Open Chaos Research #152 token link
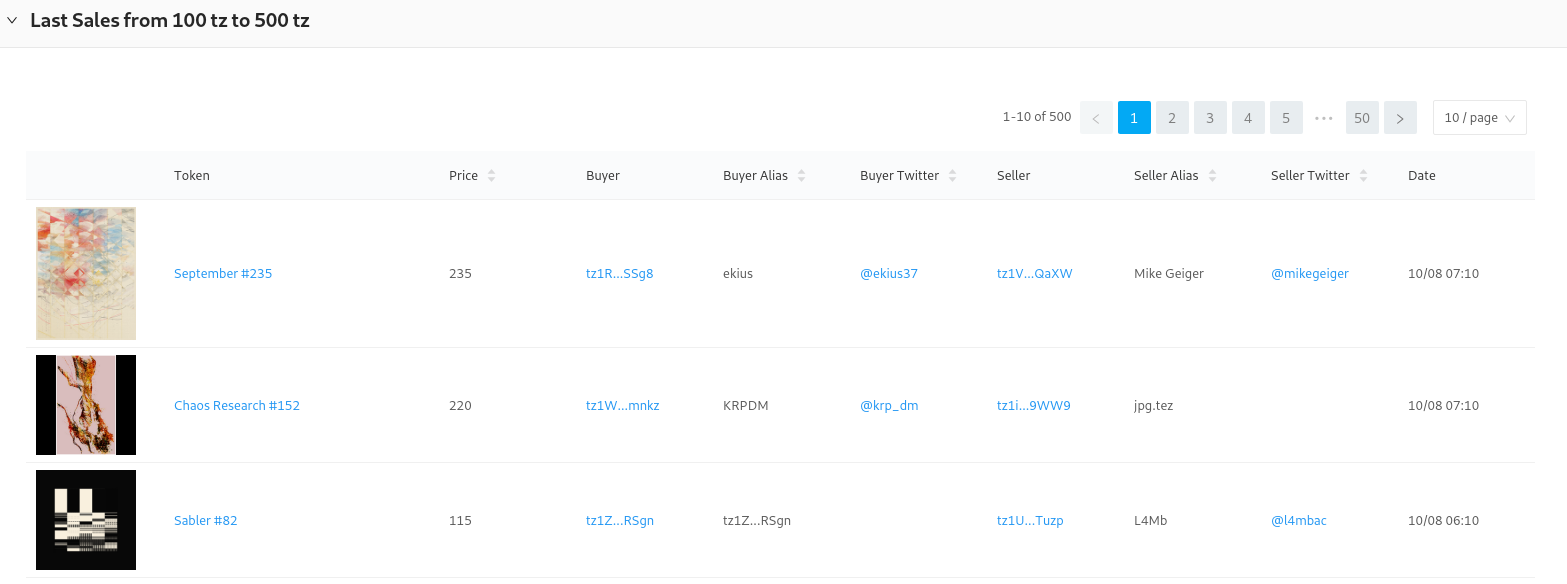 tap(237, 406)
